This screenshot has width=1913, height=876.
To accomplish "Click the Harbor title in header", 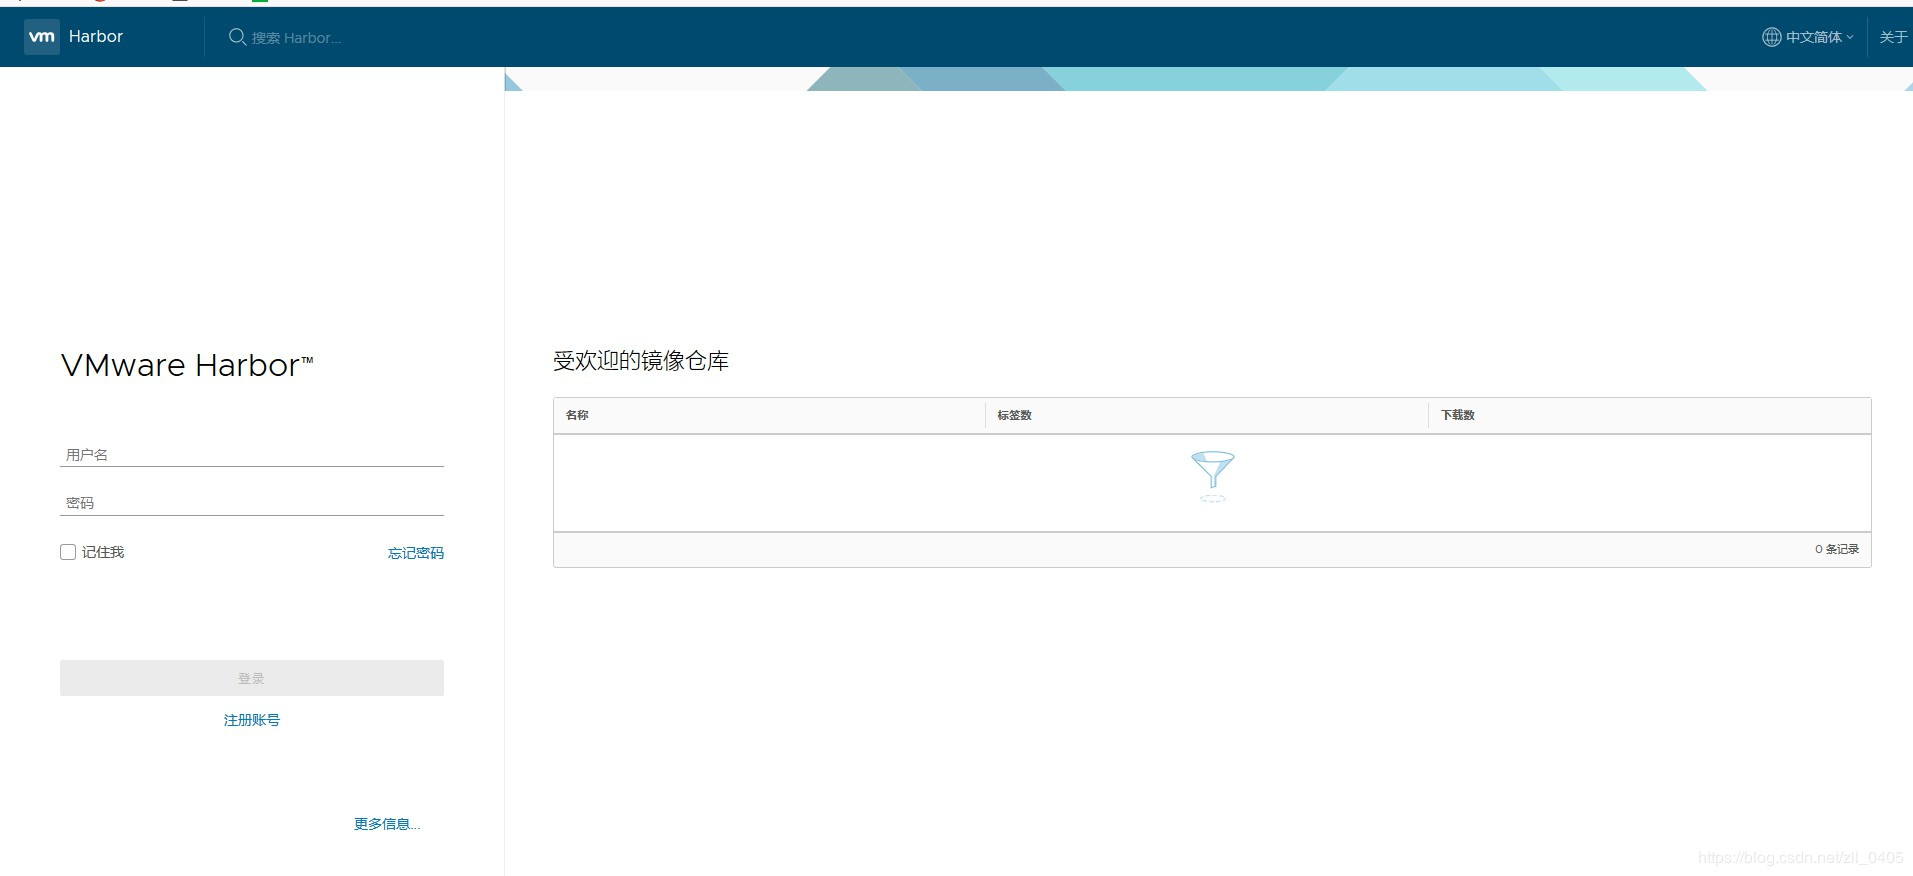I will pyautogui.click(x=96, y=36).
